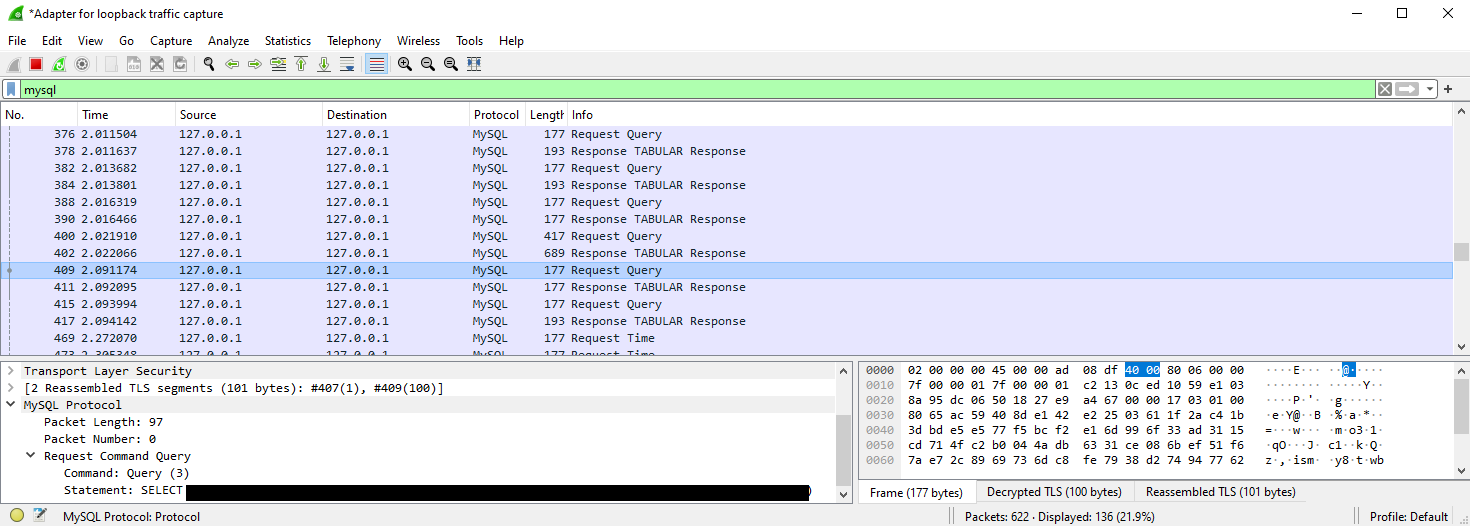1470x526 pixels.
Task: Click the Packet Length: 97 field
Action: coord(103,422)
